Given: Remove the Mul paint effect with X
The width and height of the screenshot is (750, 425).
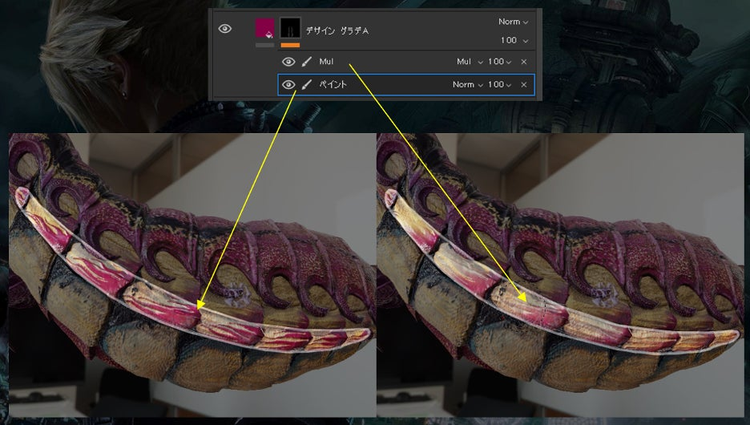Looking at the screenshot, I should click(524, 62).
